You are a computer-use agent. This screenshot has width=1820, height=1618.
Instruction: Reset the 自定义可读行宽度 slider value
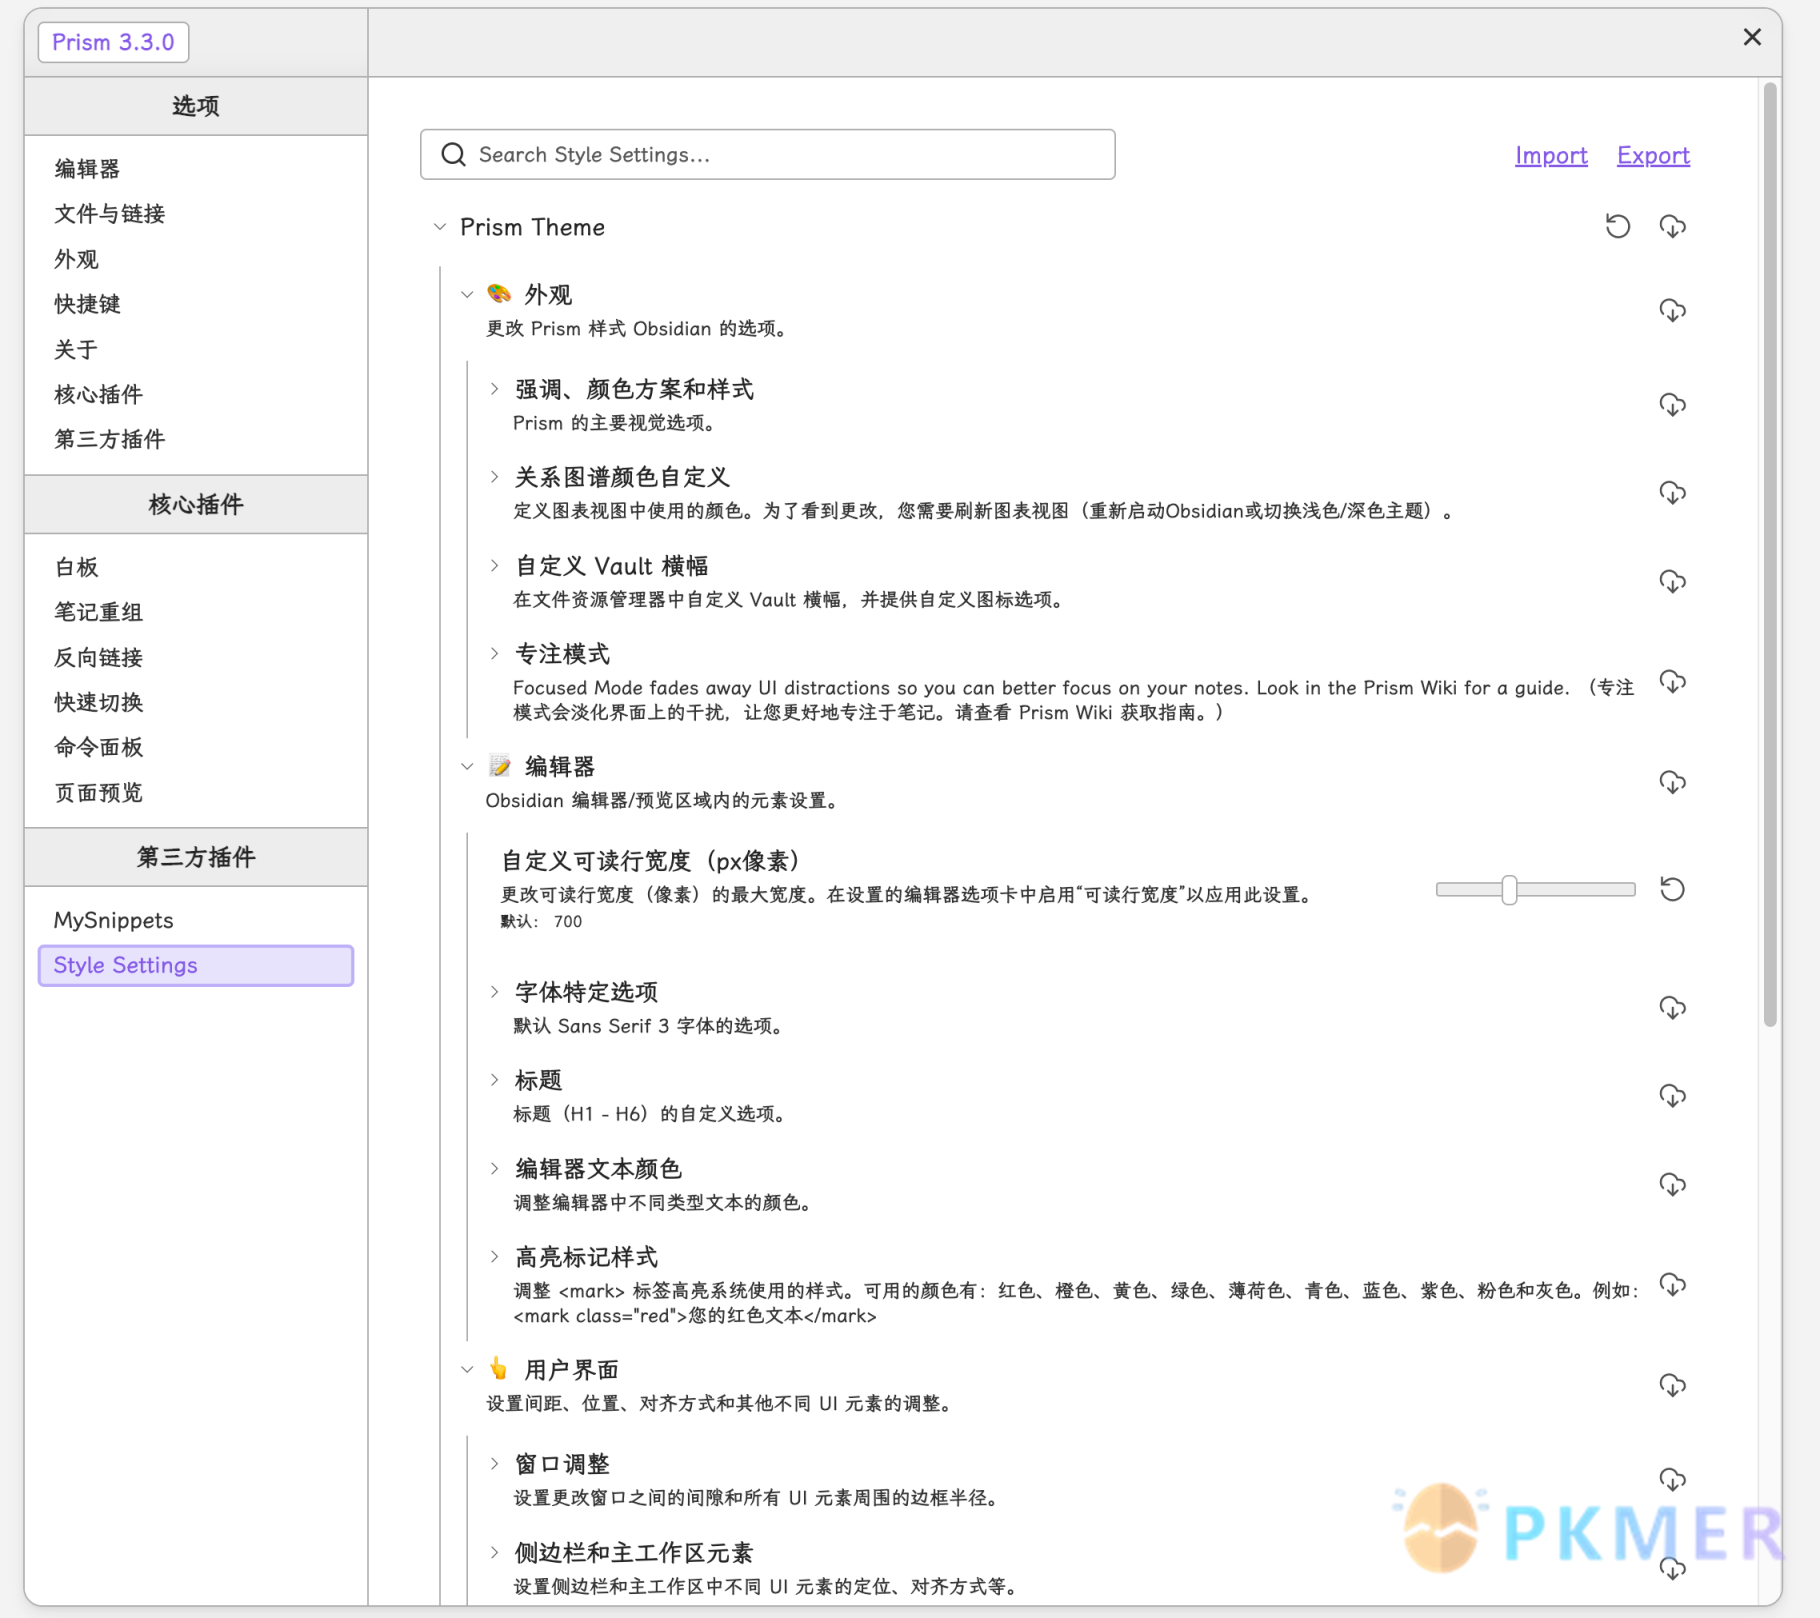point(1672,889)
